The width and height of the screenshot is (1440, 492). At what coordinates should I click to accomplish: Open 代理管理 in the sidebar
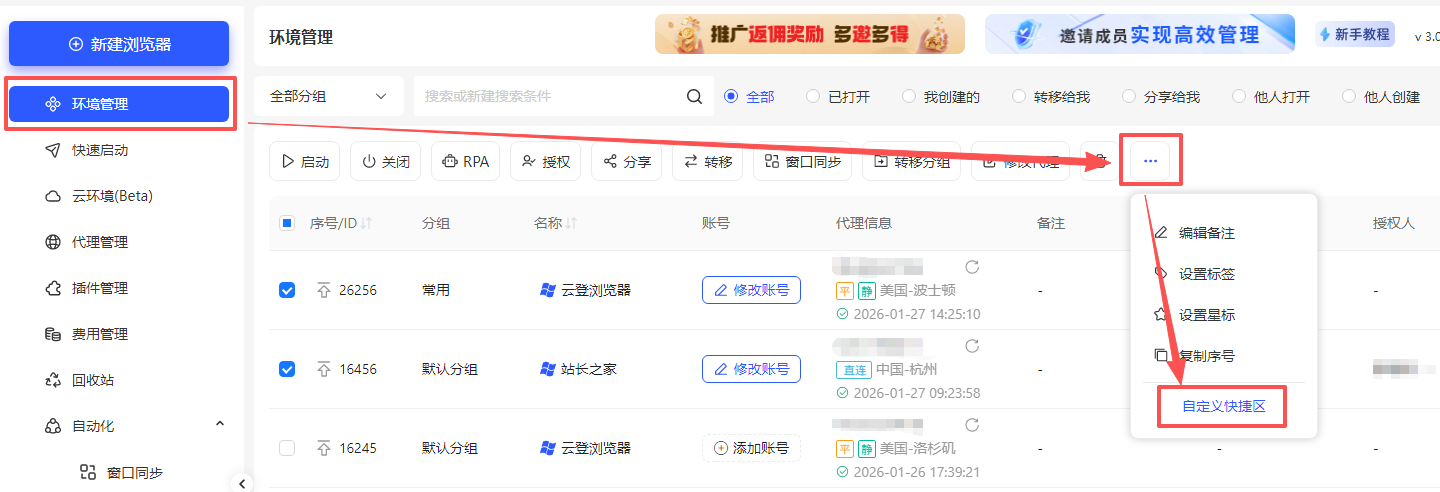click(x=100, y=242)
